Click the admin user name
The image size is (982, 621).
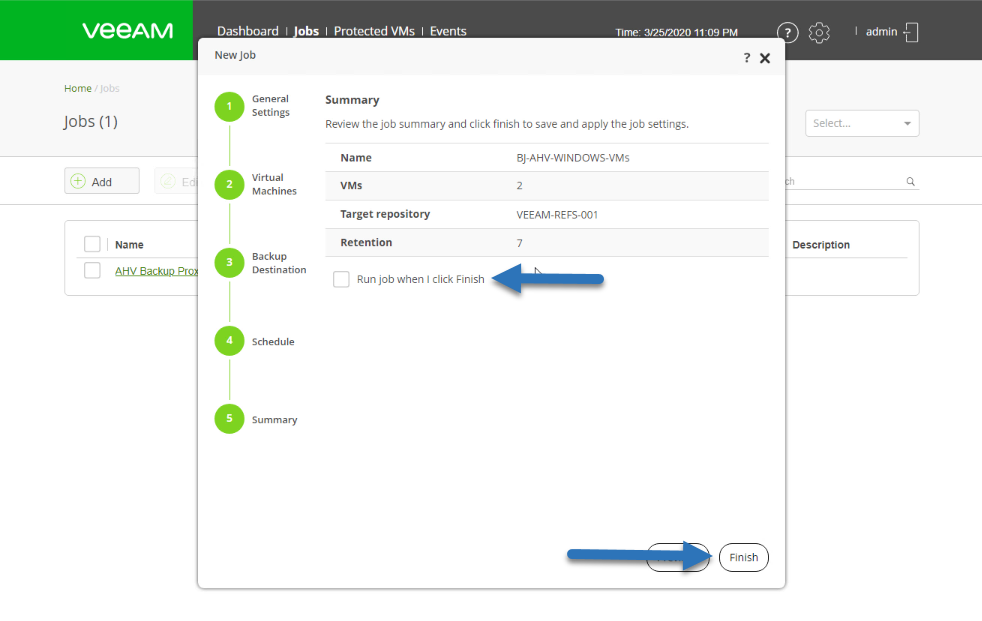point(881,32)
